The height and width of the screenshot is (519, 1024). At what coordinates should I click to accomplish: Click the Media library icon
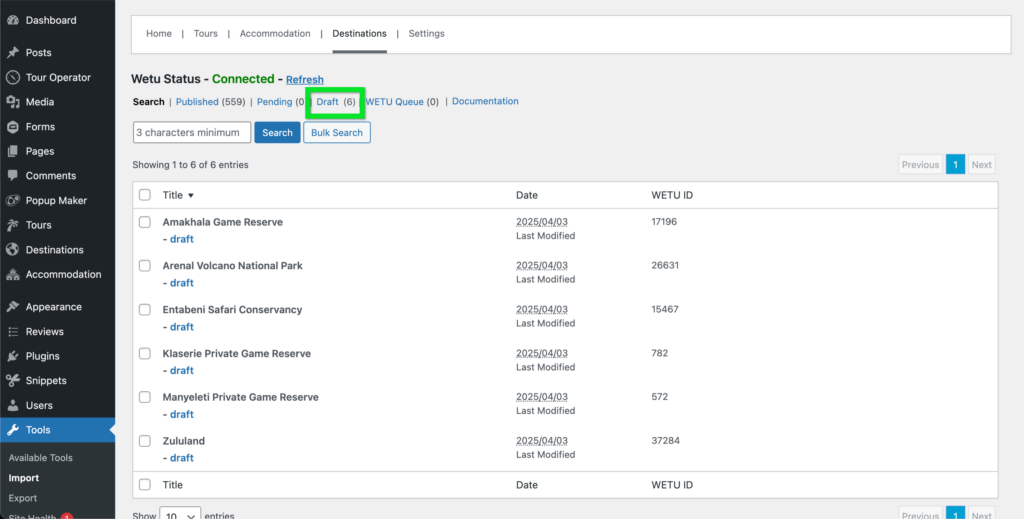[12, 102]
